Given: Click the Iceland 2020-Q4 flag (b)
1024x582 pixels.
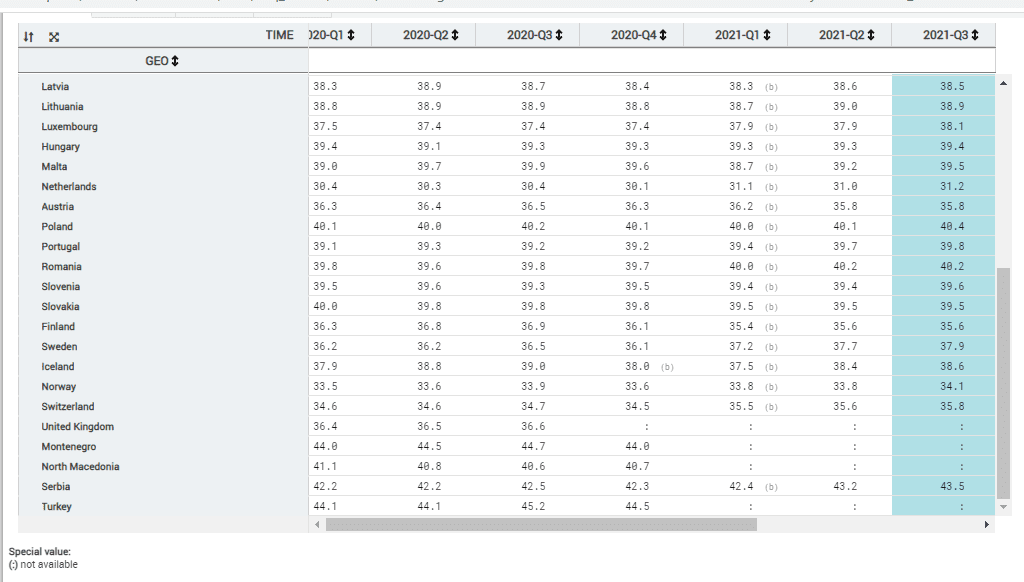Looking at the screenshot, I should point(667,367).
